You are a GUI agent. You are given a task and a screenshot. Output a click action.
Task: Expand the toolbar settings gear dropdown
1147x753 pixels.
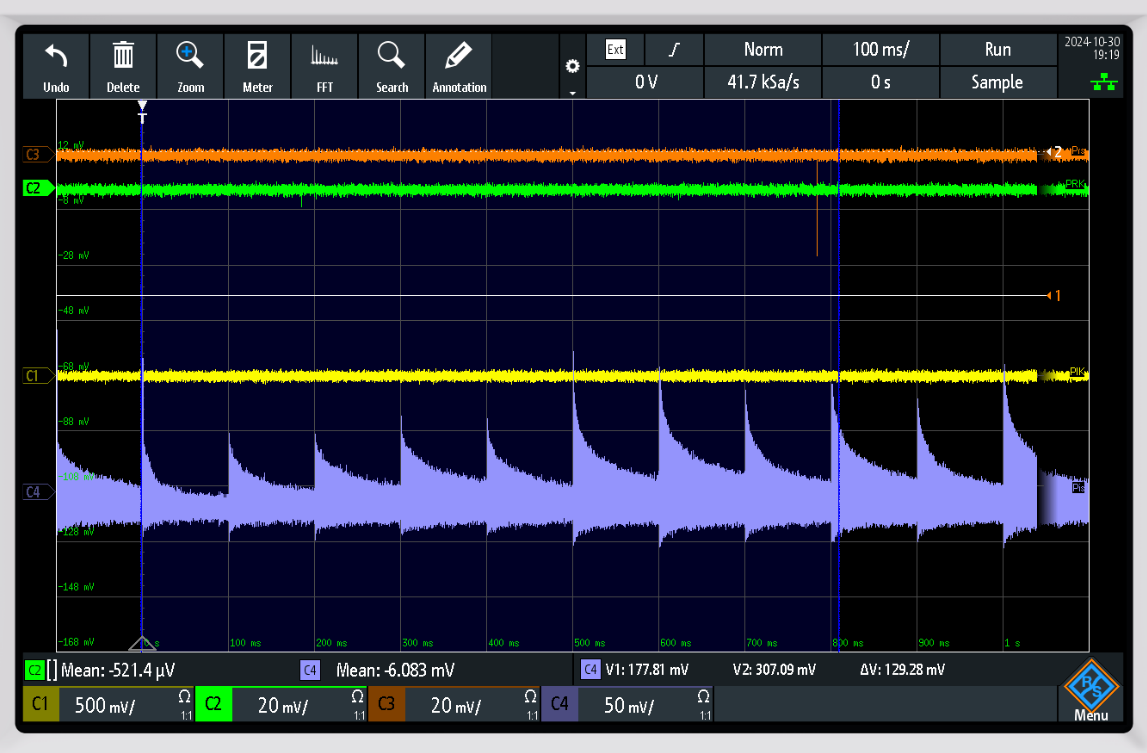tap(572, 68)
